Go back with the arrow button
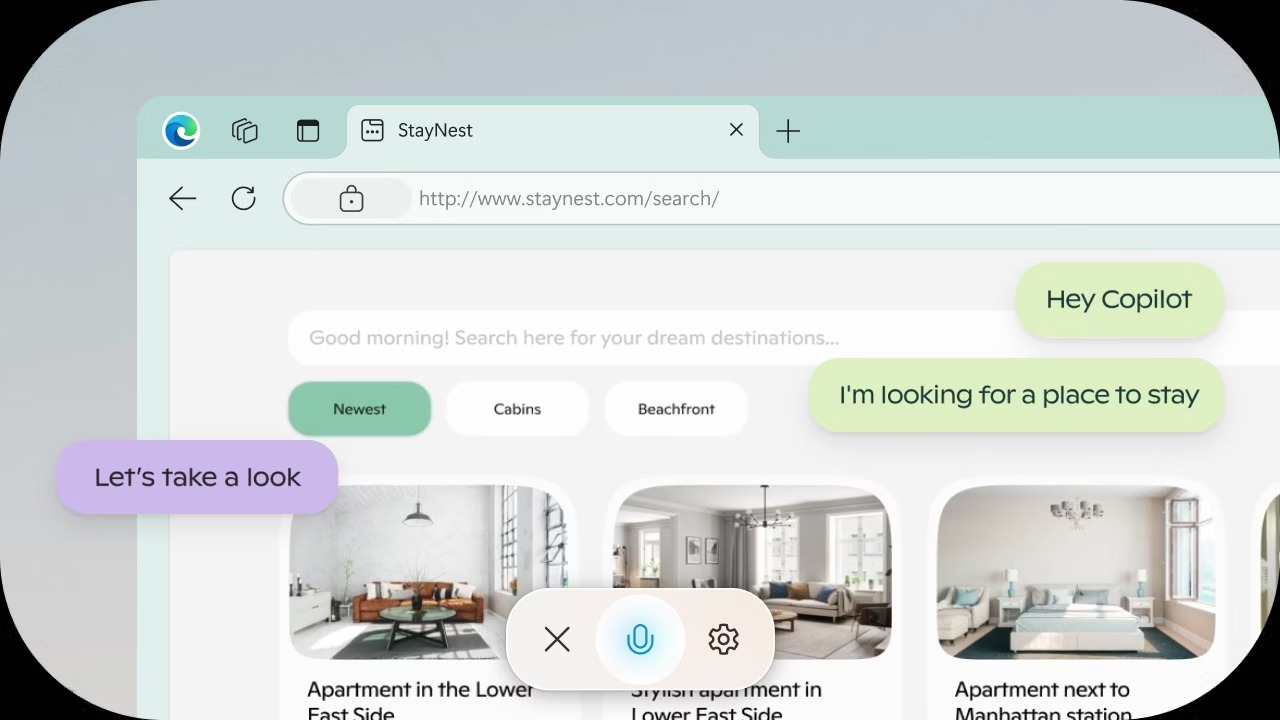This screenshot has width=1280, height=720. (x=182, y=198)
